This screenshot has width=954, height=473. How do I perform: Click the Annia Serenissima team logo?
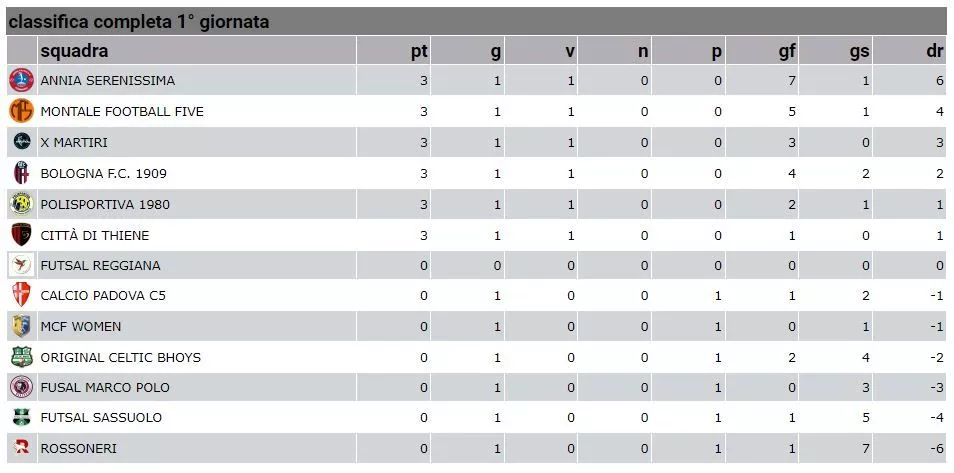point(21,80)
